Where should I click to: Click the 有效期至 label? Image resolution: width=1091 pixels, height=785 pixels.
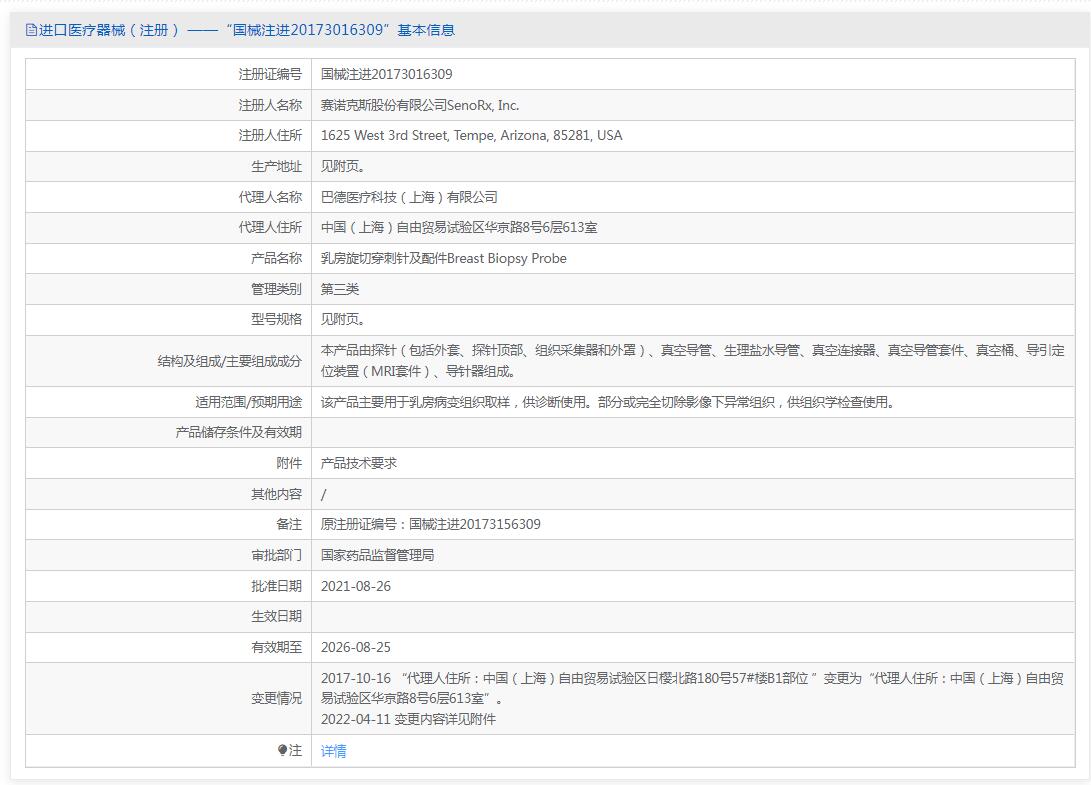point(276,647)
